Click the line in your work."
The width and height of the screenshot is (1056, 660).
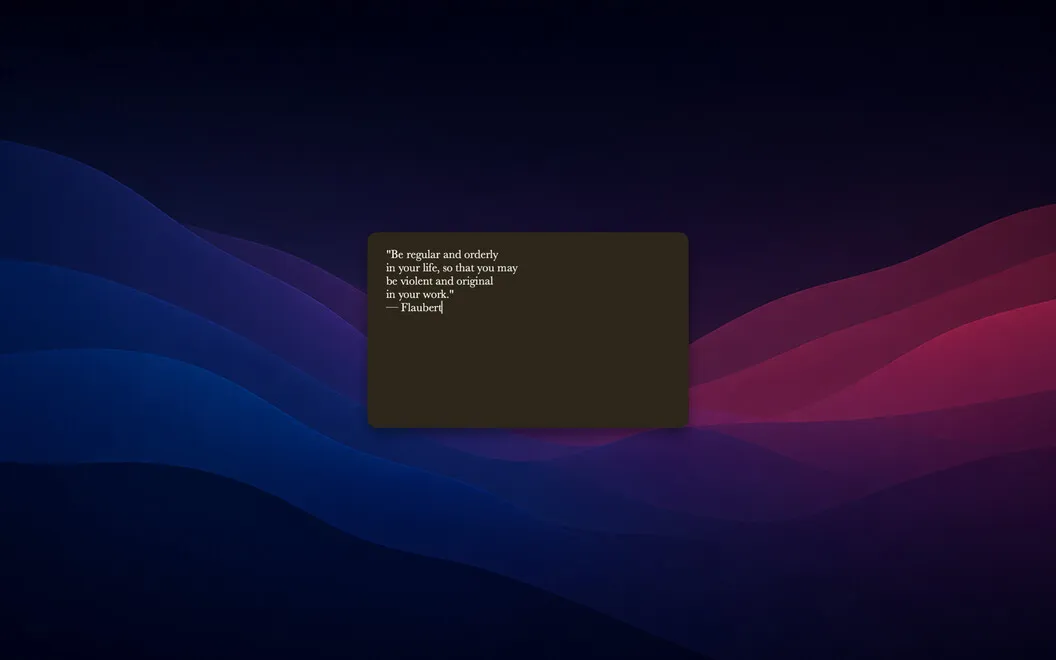tap(420, 294)
